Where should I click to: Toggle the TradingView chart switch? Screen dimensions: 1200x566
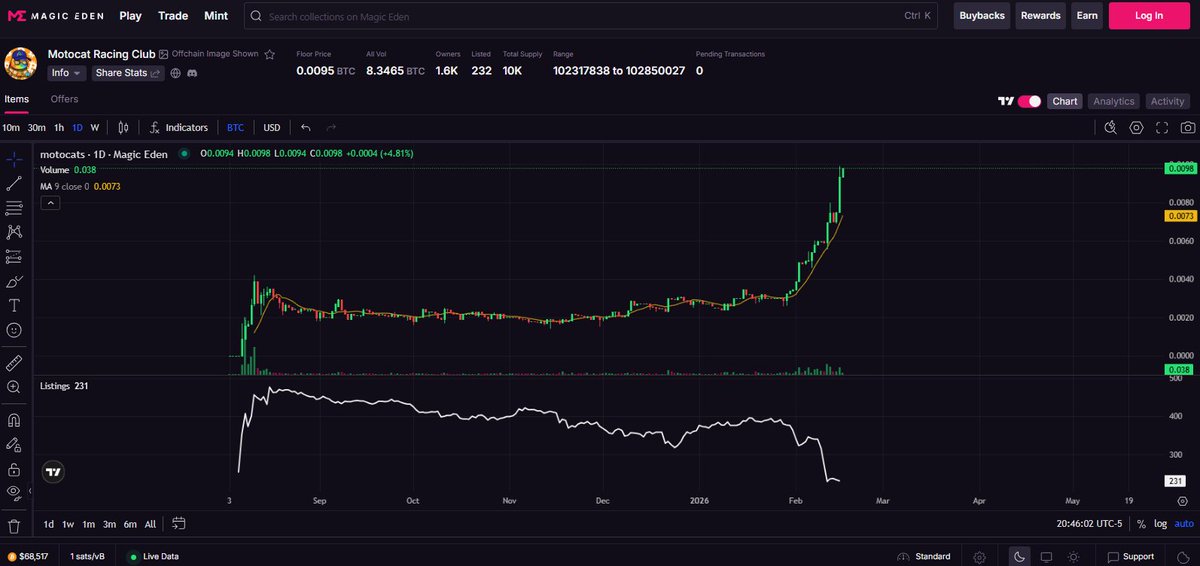pyautogui.click(x=1029, y=101)
